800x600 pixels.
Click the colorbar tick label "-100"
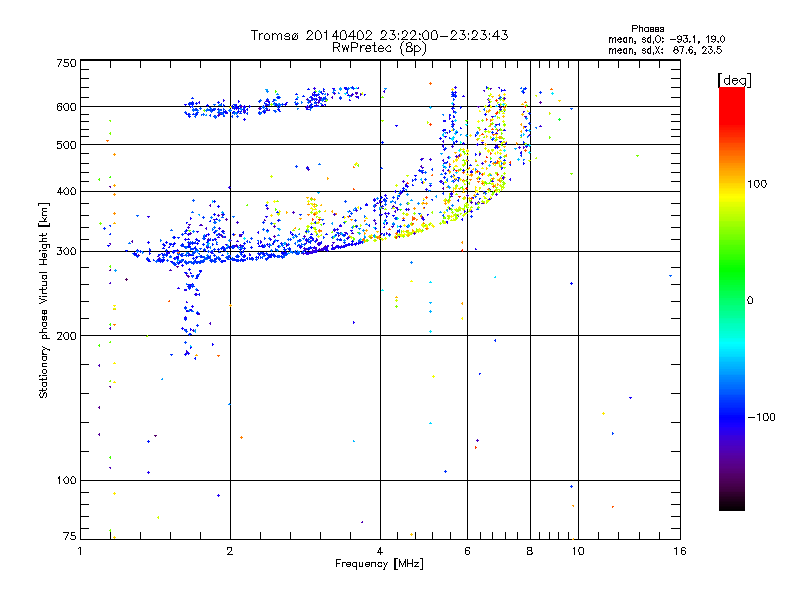[x=762, y=417]
